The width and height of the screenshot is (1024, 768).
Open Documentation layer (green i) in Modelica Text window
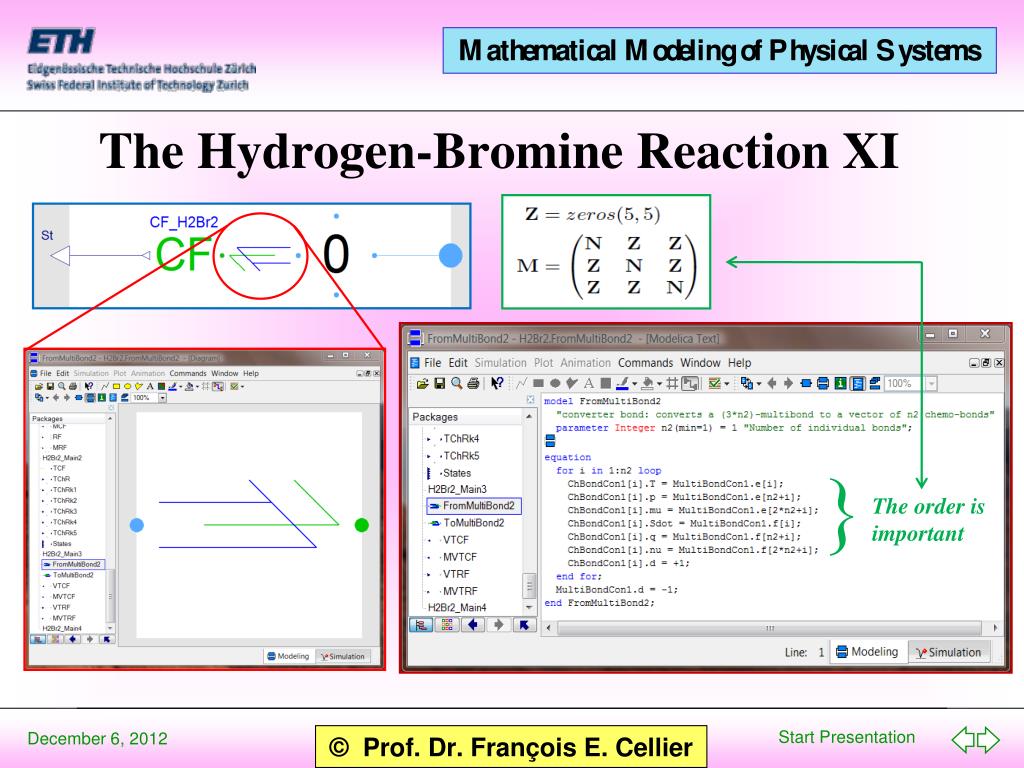[841, 383]
